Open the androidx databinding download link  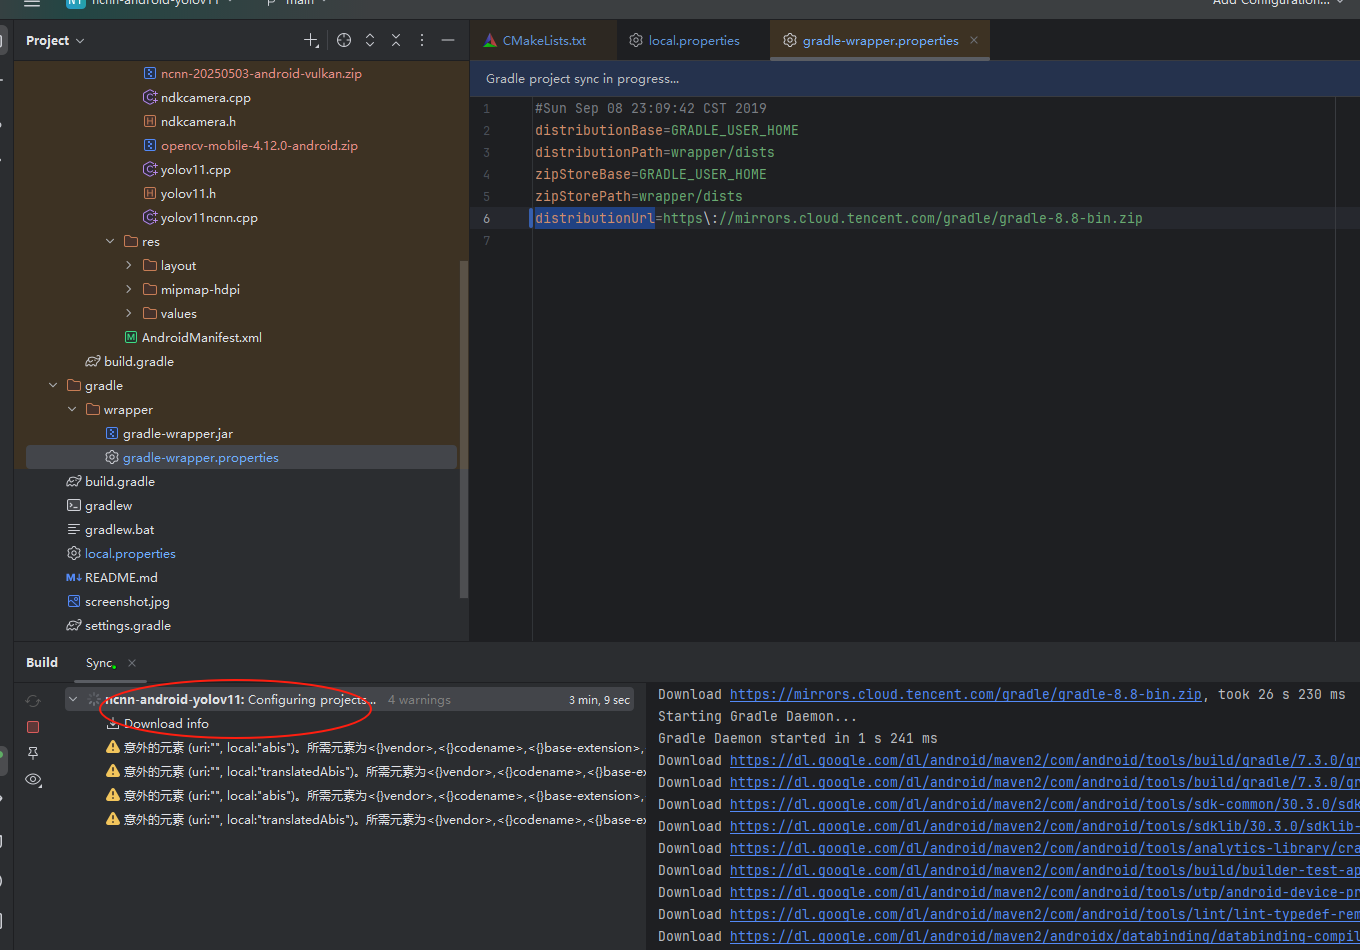click(1044, 936)
